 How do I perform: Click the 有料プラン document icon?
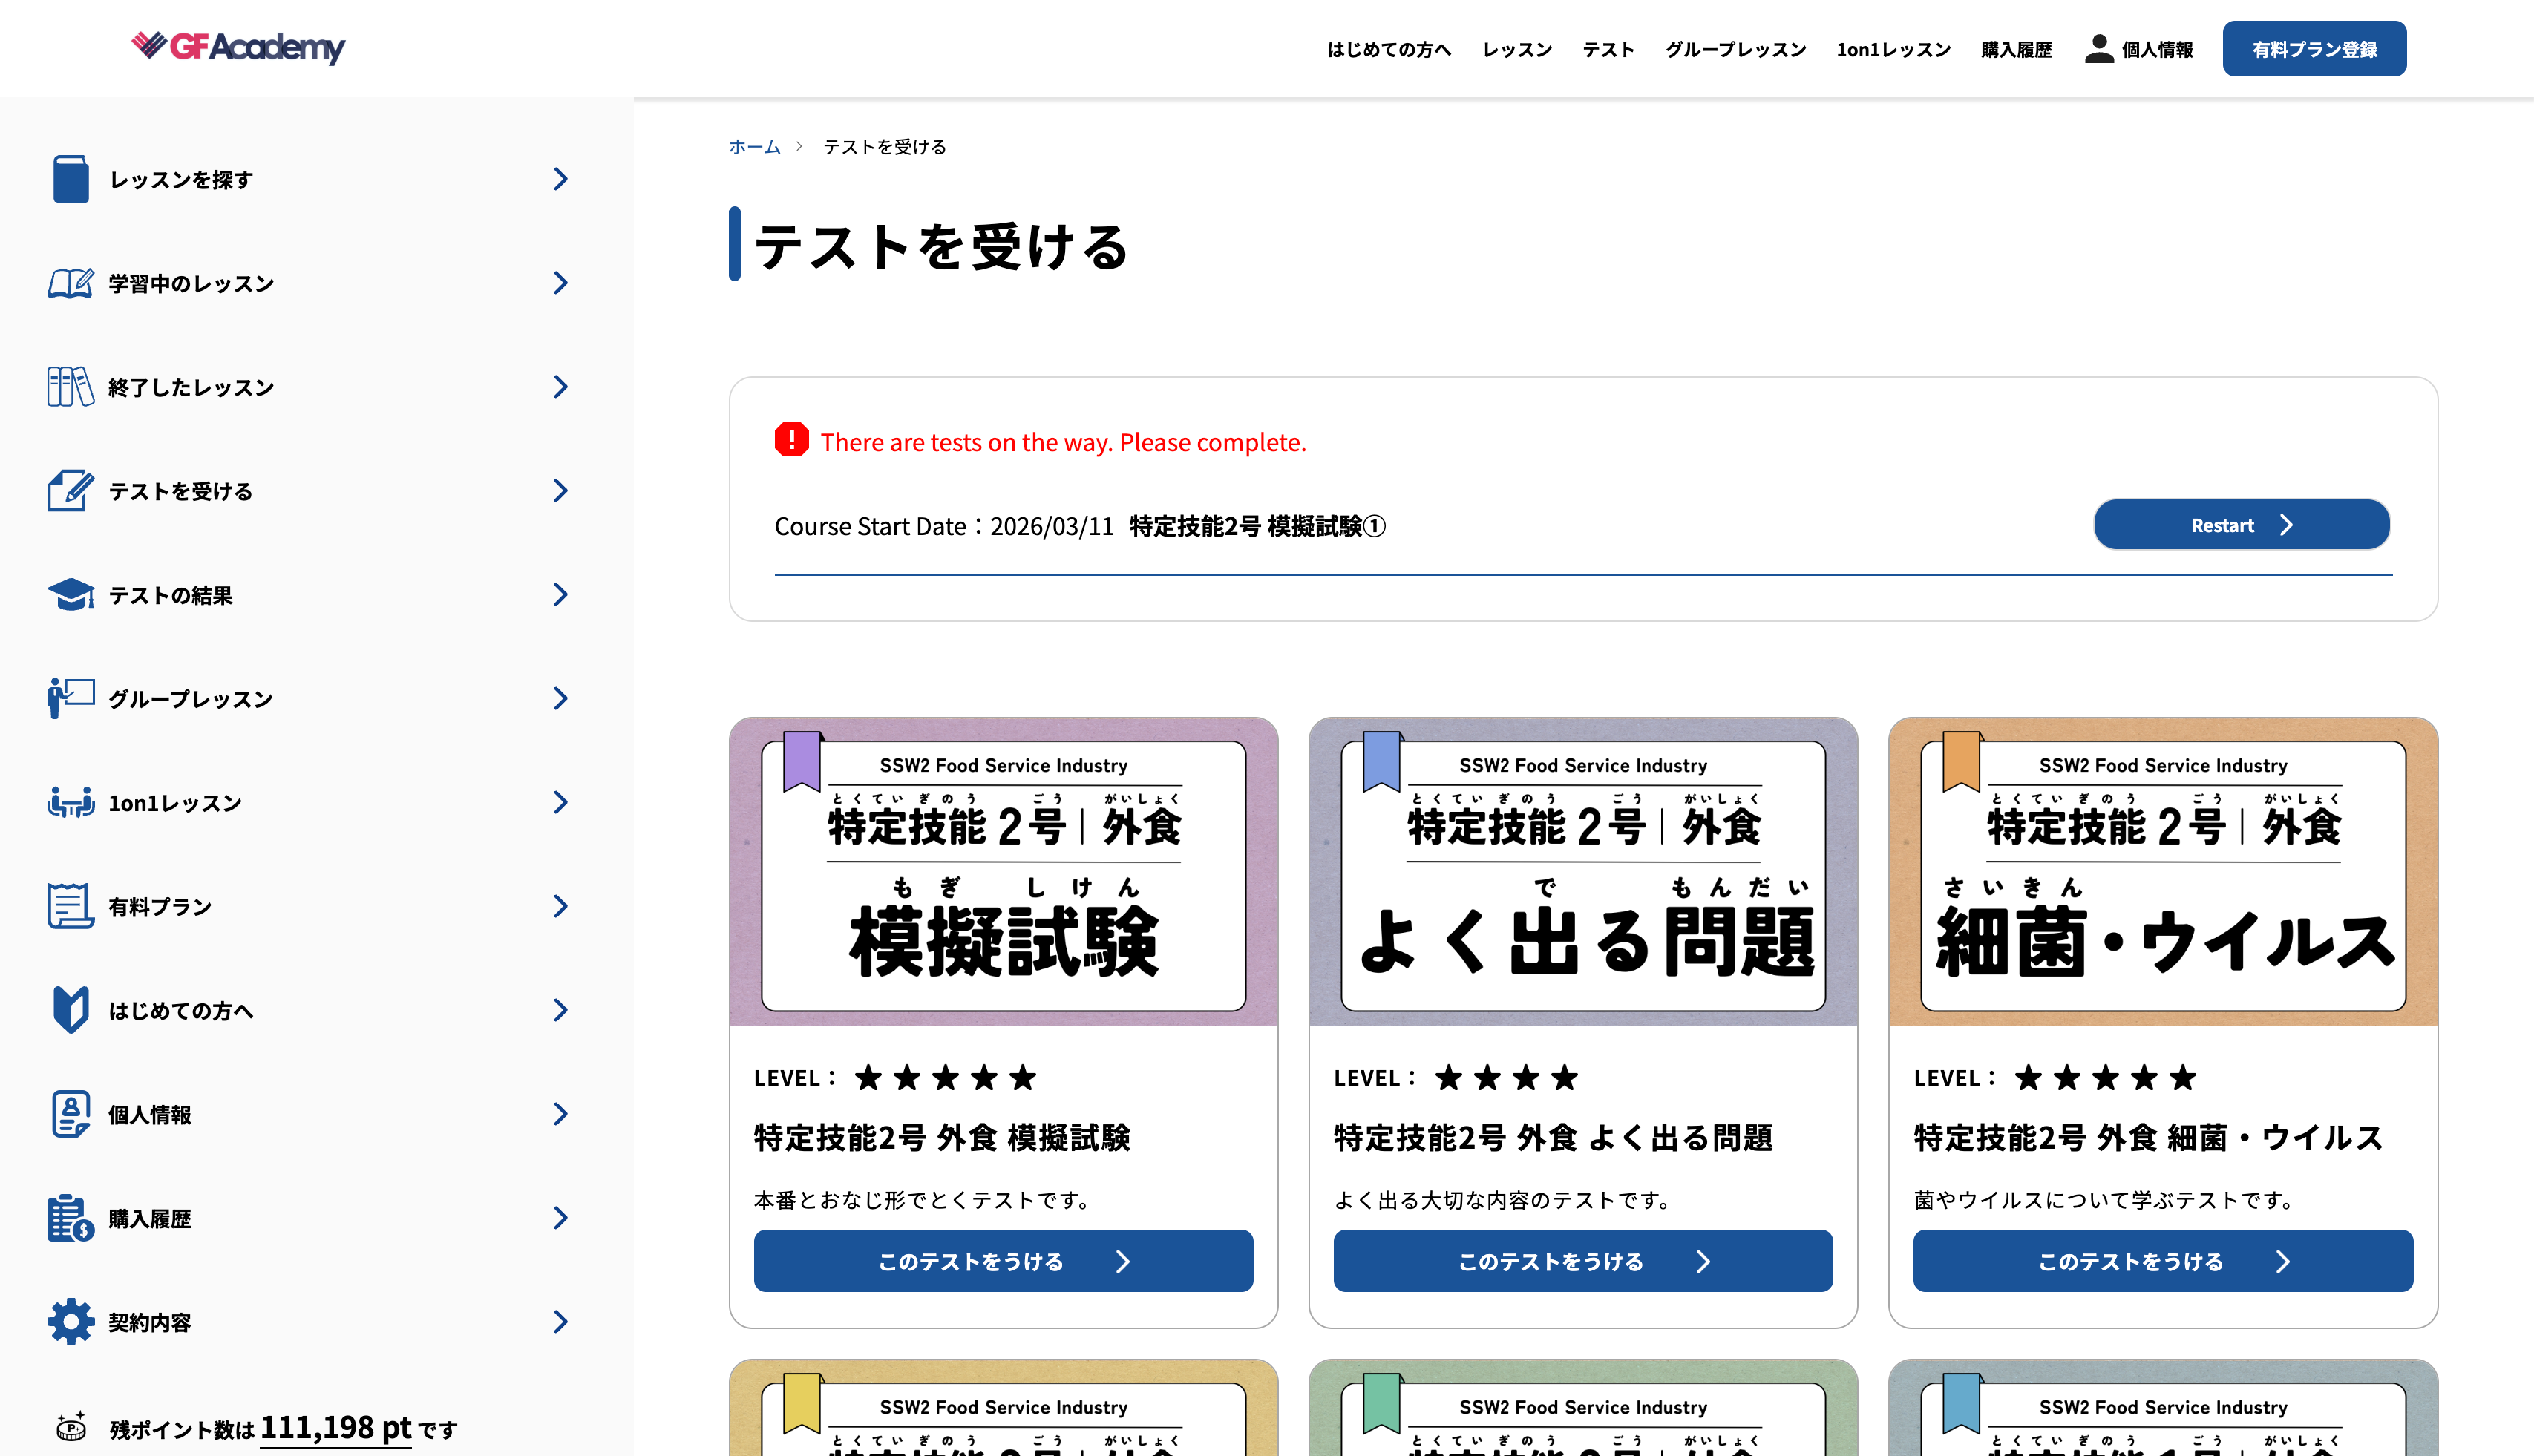tap(70, 906)
